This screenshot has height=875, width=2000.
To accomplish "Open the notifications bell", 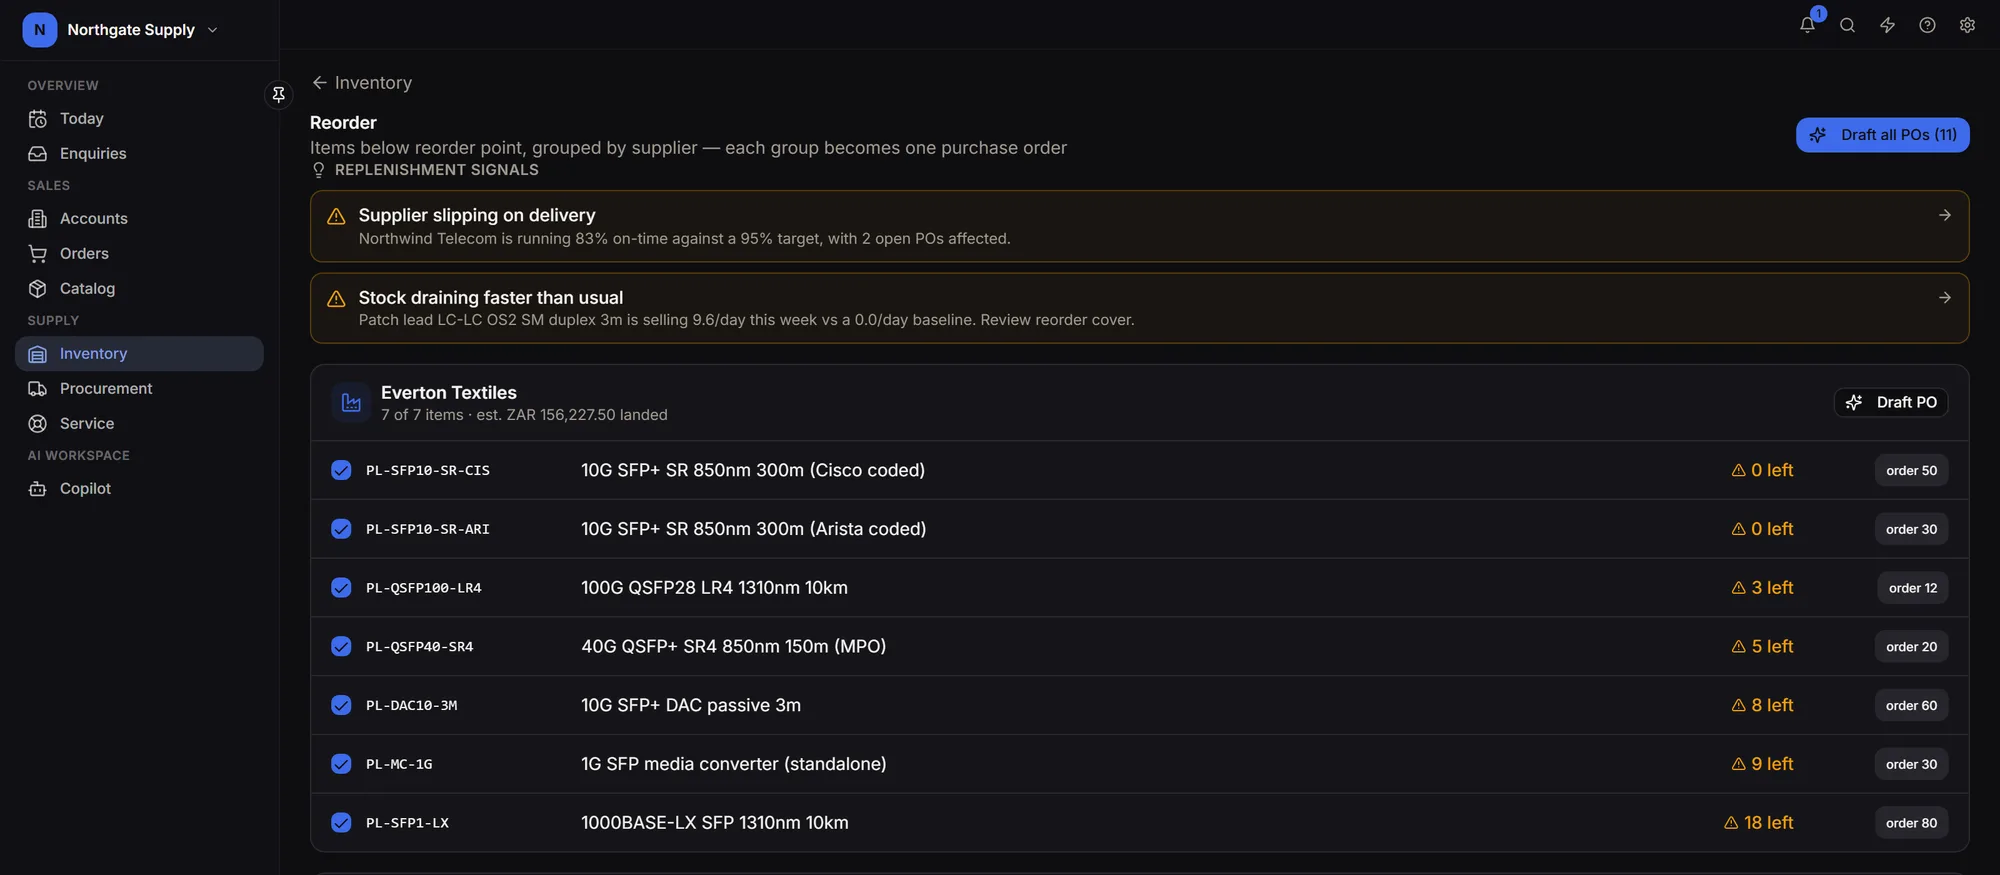I will pos(1807,26).
